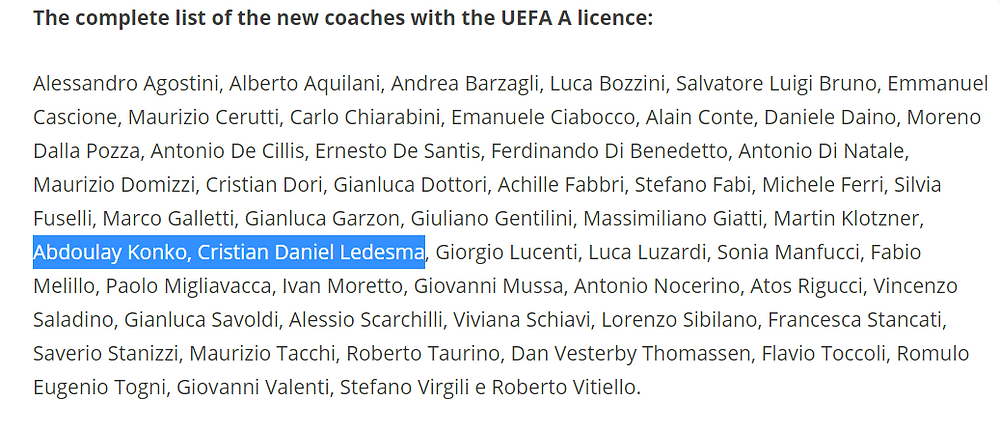Click on the name Giorgio Lucenti
Image resolution: width=1000 pixels, height=425 pixels.
click(506, 252)
